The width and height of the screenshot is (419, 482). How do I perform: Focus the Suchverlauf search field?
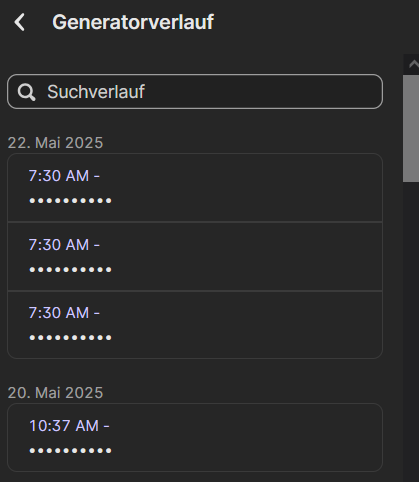point(195,92)
